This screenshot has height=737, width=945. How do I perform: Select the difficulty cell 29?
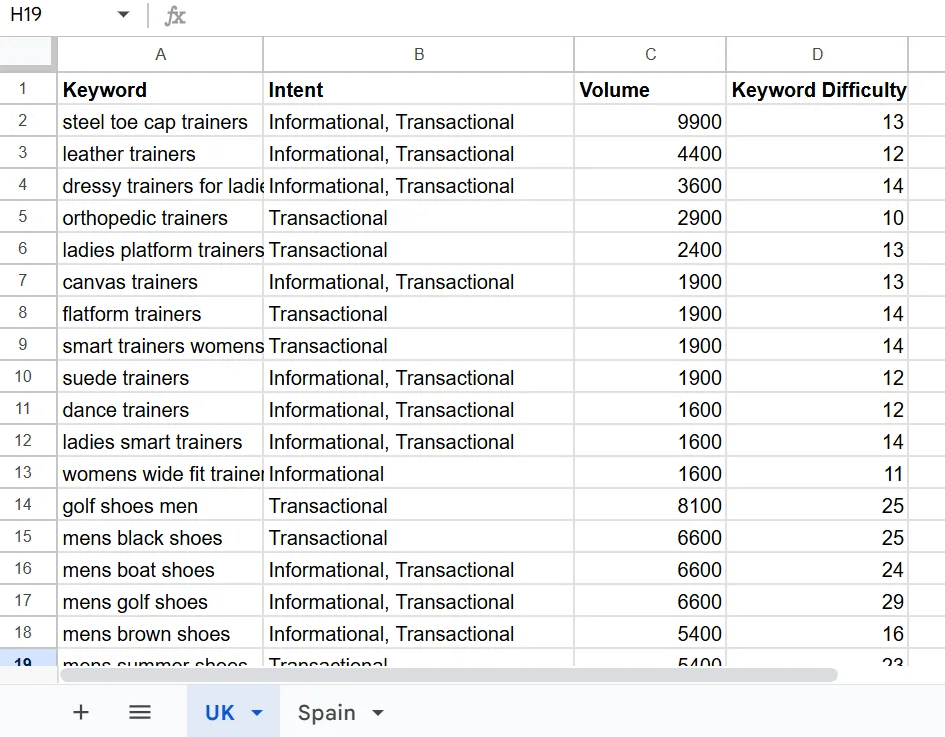click(817, 601)
